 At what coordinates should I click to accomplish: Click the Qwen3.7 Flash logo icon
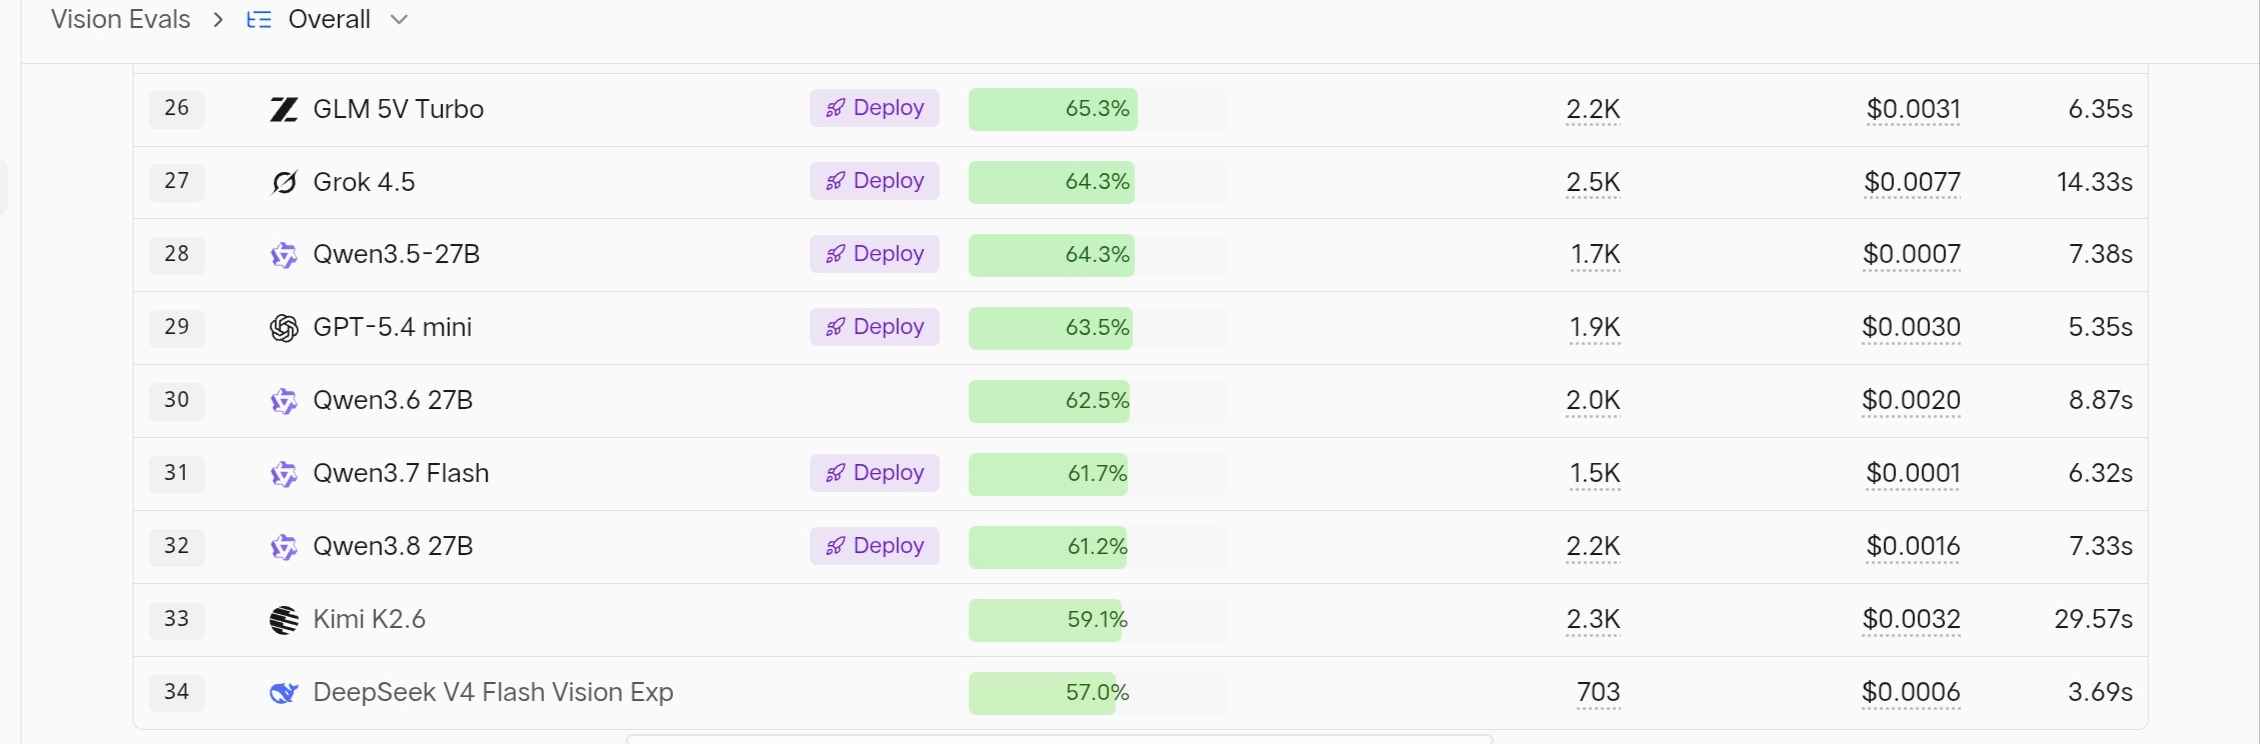284,474
